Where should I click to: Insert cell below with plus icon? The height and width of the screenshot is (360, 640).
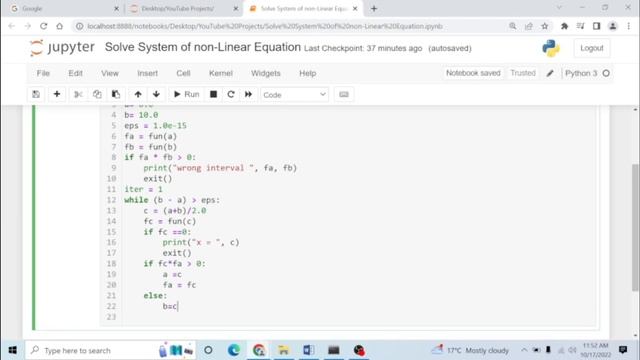click(x=57, y=94)
